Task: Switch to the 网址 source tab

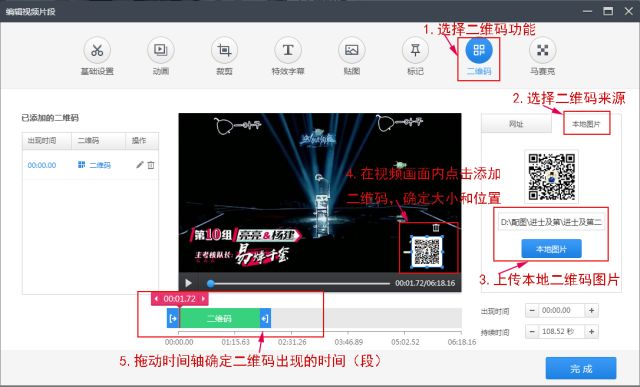Action: tap(516, 124)
